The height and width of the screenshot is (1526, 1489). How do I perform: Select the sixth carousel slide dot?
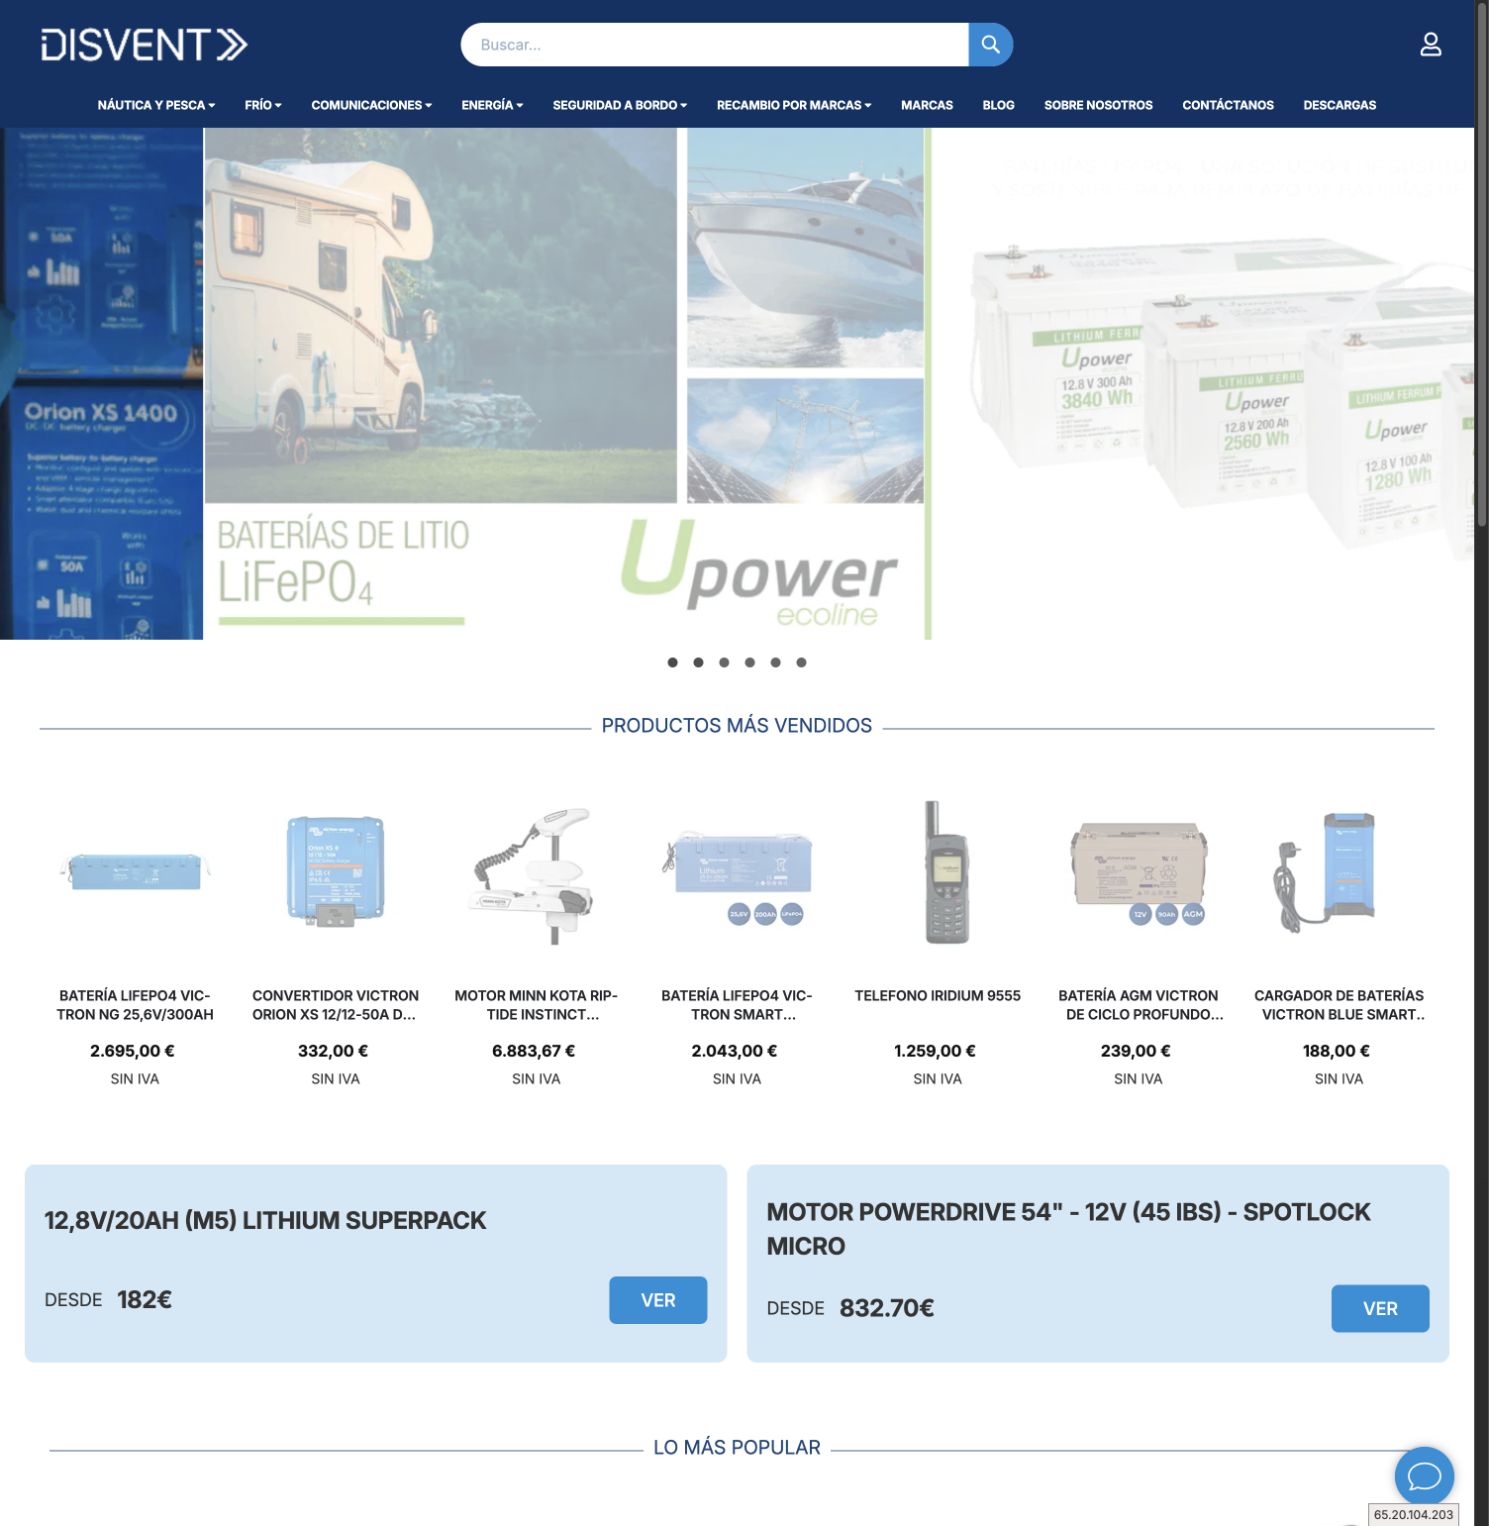point(801,662)
